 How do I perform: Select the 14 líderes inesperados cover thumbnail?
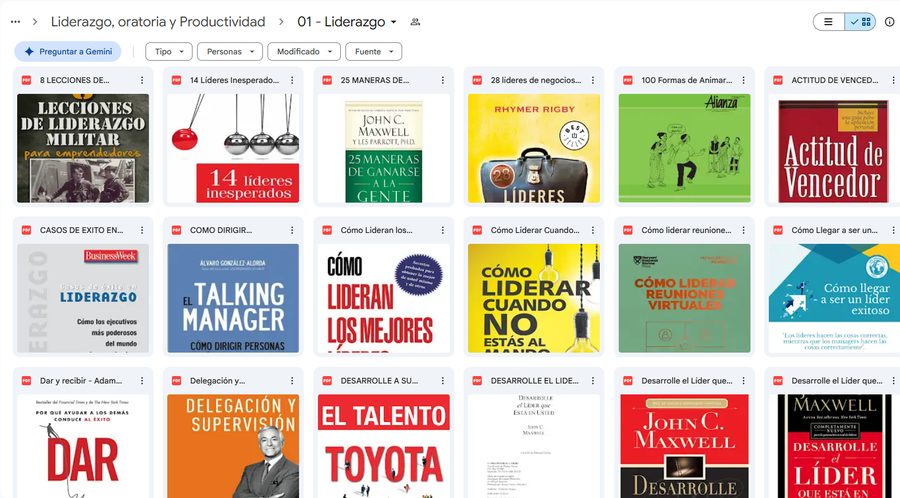pyautogui.click(x=233, y=148)
